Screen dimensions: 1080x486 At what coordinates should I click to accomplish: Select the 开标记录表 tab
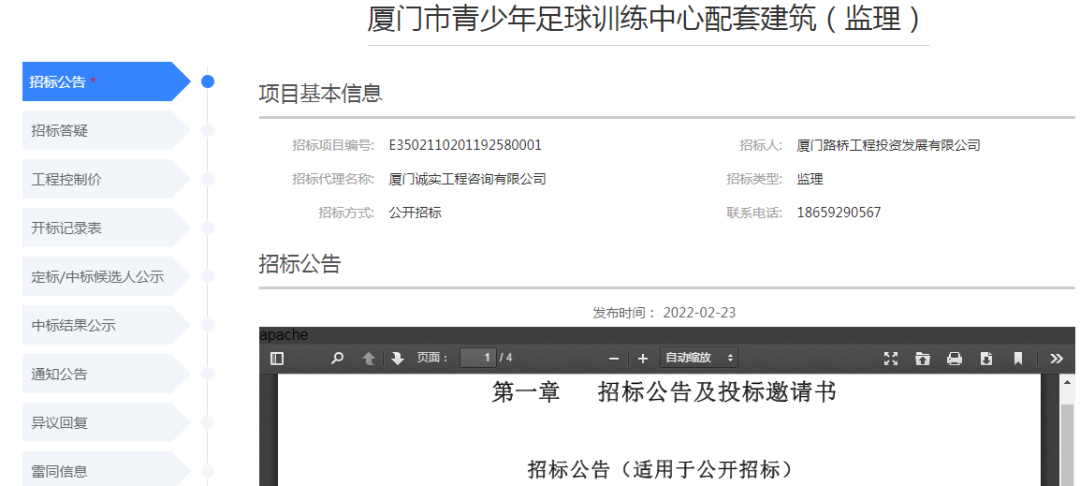pyautogui.click(x=106, y=228)
